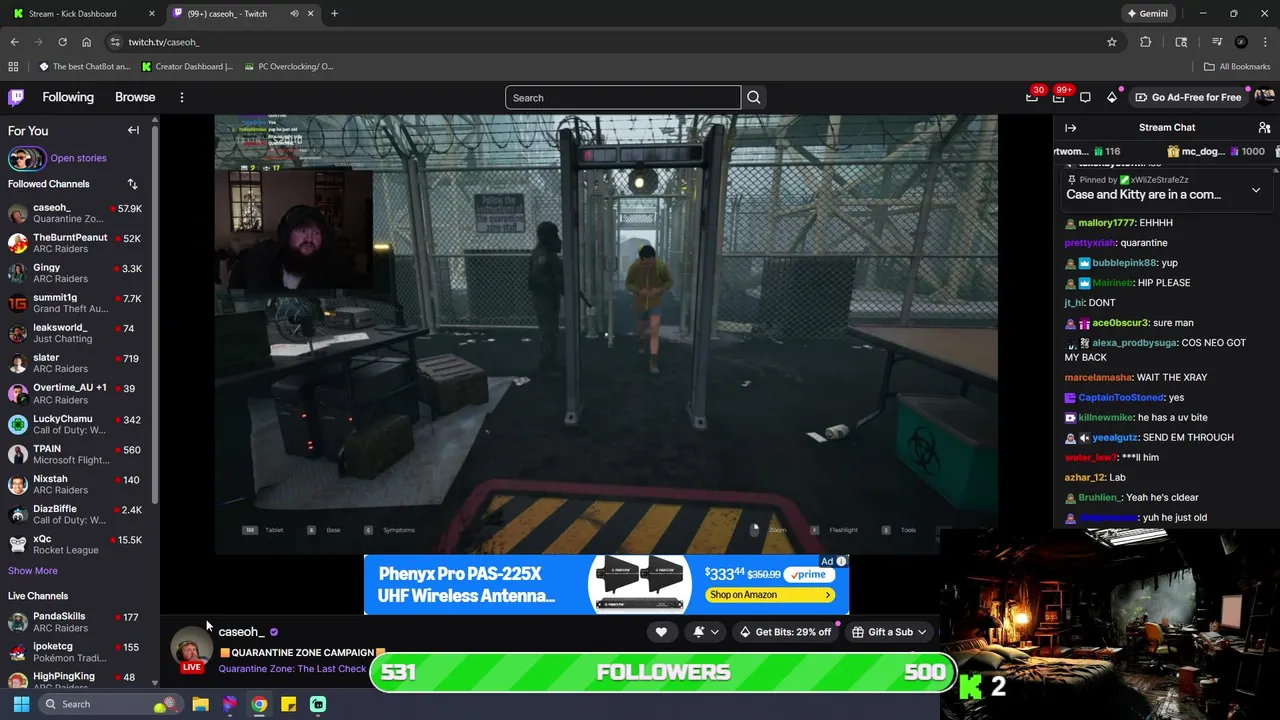This screenshot has width=1280, height=720.
Task: Open the user profile avatar menu
Action: click(x=1264, y=97)
